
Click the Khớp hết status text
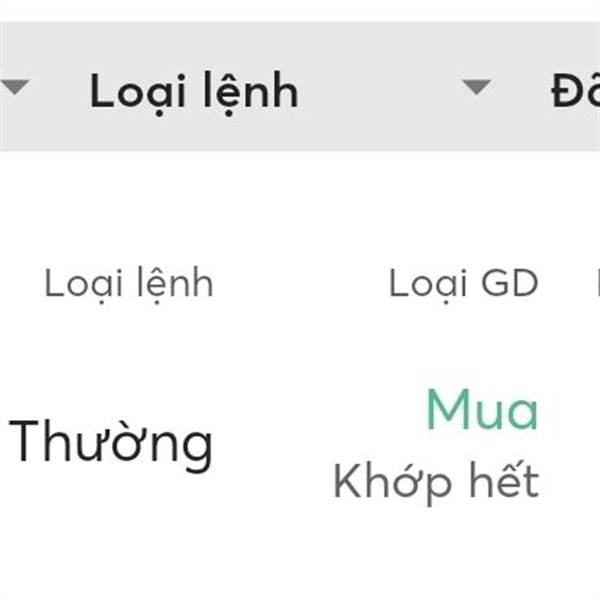click(436, 482)
